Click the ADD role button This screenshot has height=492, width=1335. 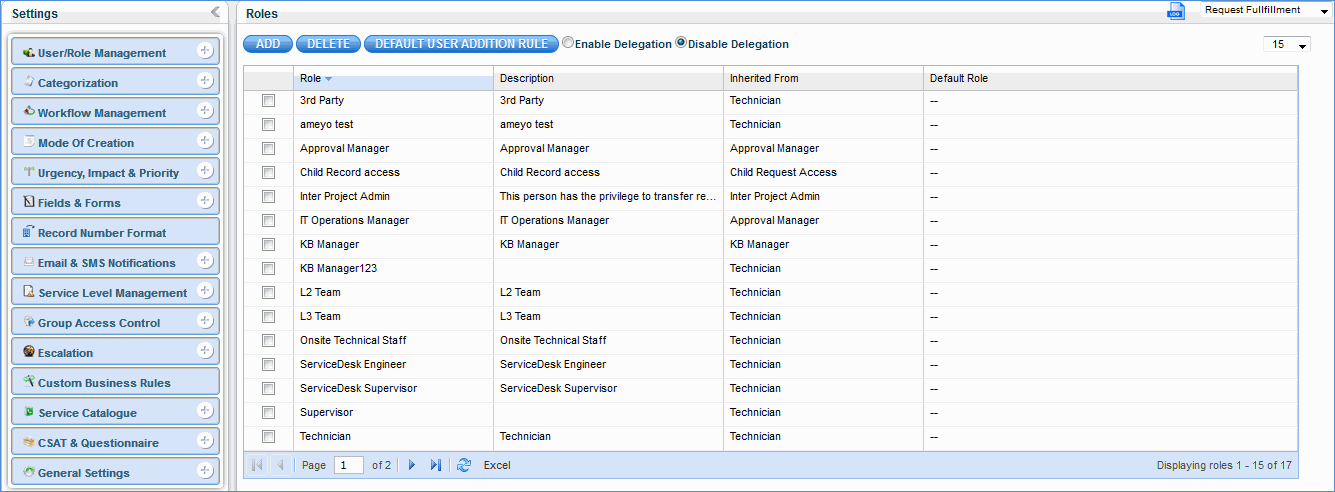268,44
